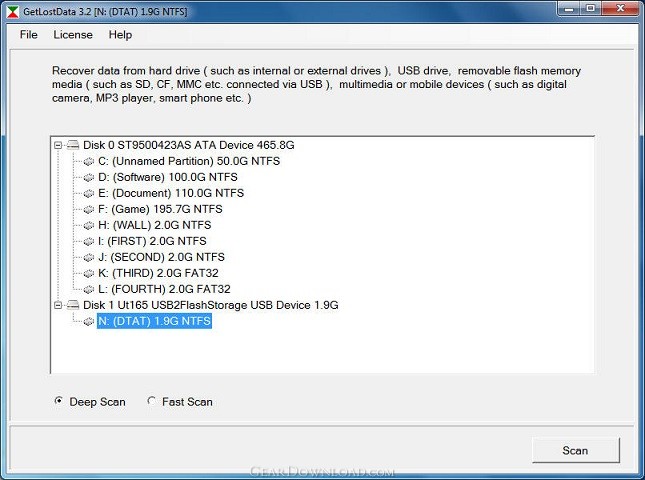Click the partition icon beside I: (FIRST)
The height and width of the screenshot is (480, 645).
(x=88, y=241)
